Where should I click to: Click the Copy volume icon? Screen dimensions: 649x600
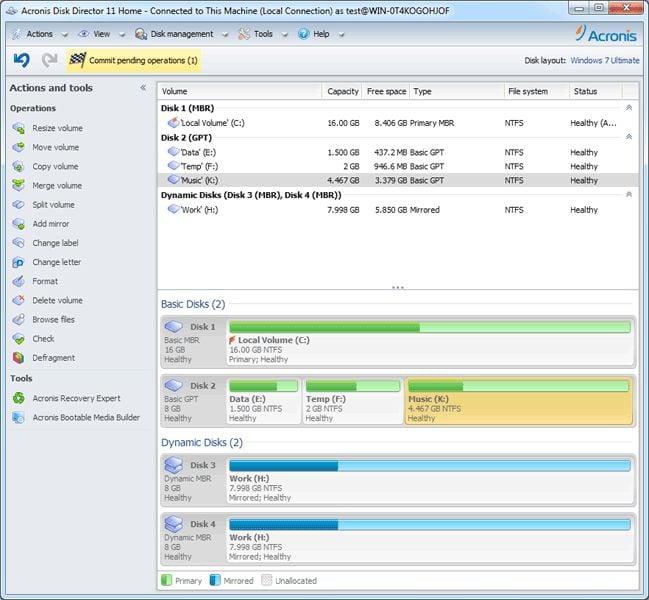[19, 166]
